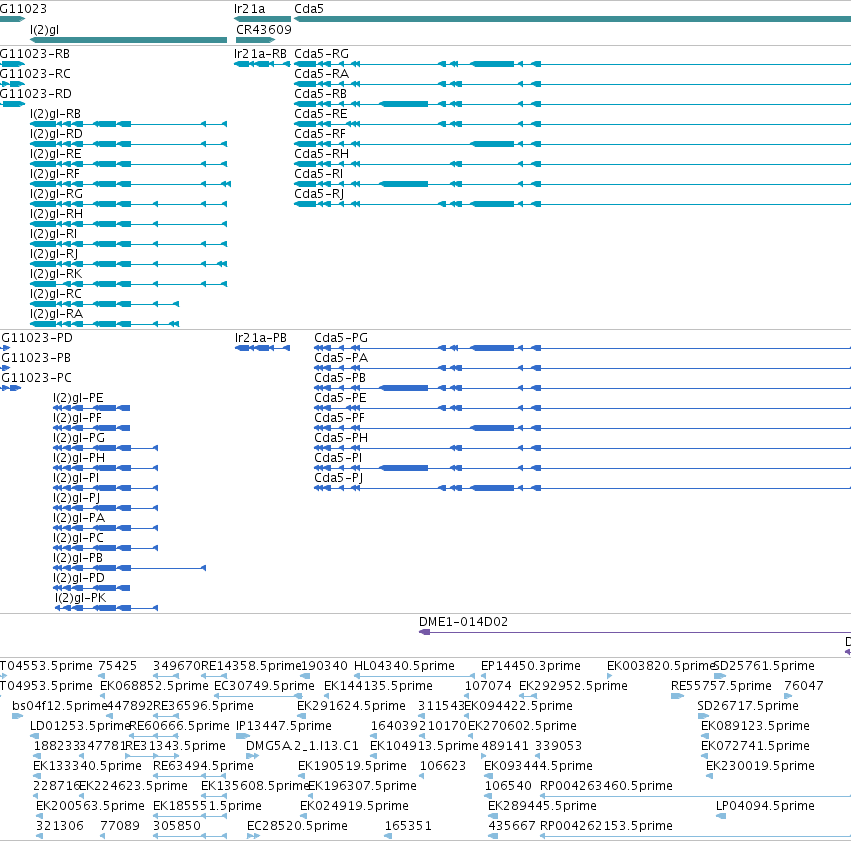Click transcript Cda5-RG
This screenshot has width=851, height=841.
[573, 64]
